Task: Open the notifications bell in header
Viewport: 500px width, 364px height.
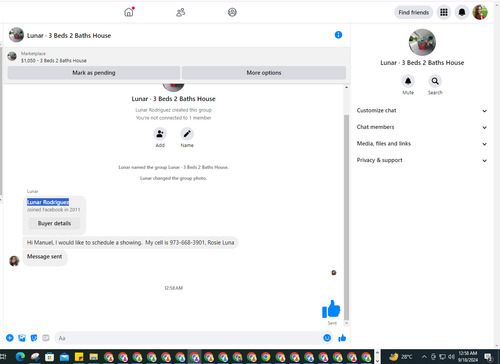Action: pos(462,12)
